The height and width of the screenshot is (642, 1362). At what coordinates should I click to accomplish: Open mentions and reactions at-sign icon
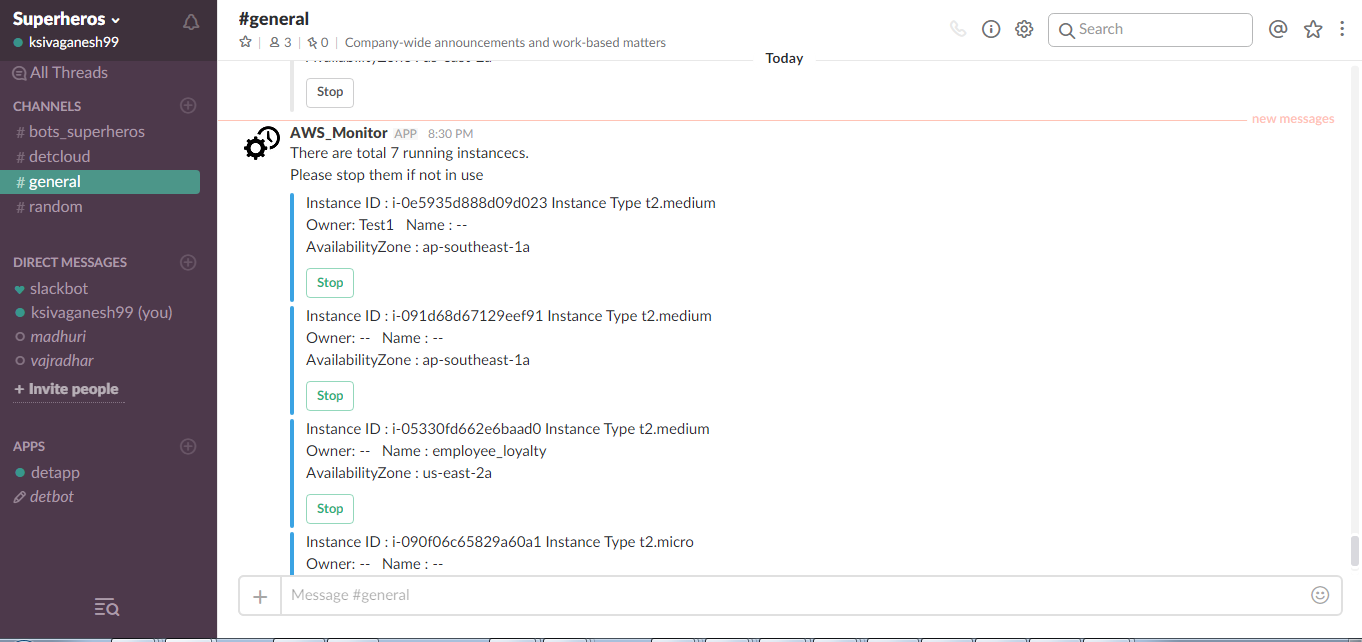1278,29
